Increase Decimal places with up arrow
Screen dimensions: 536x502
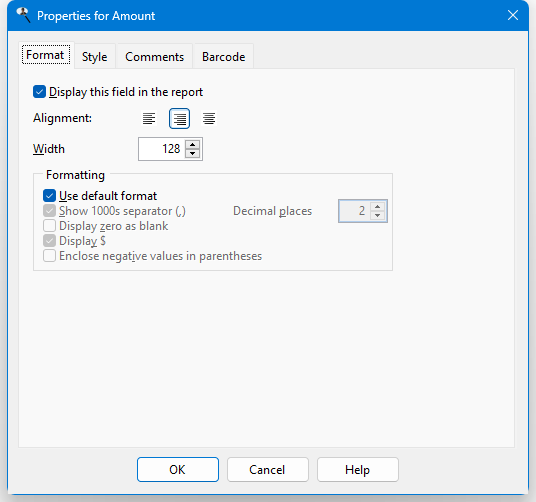377,207
